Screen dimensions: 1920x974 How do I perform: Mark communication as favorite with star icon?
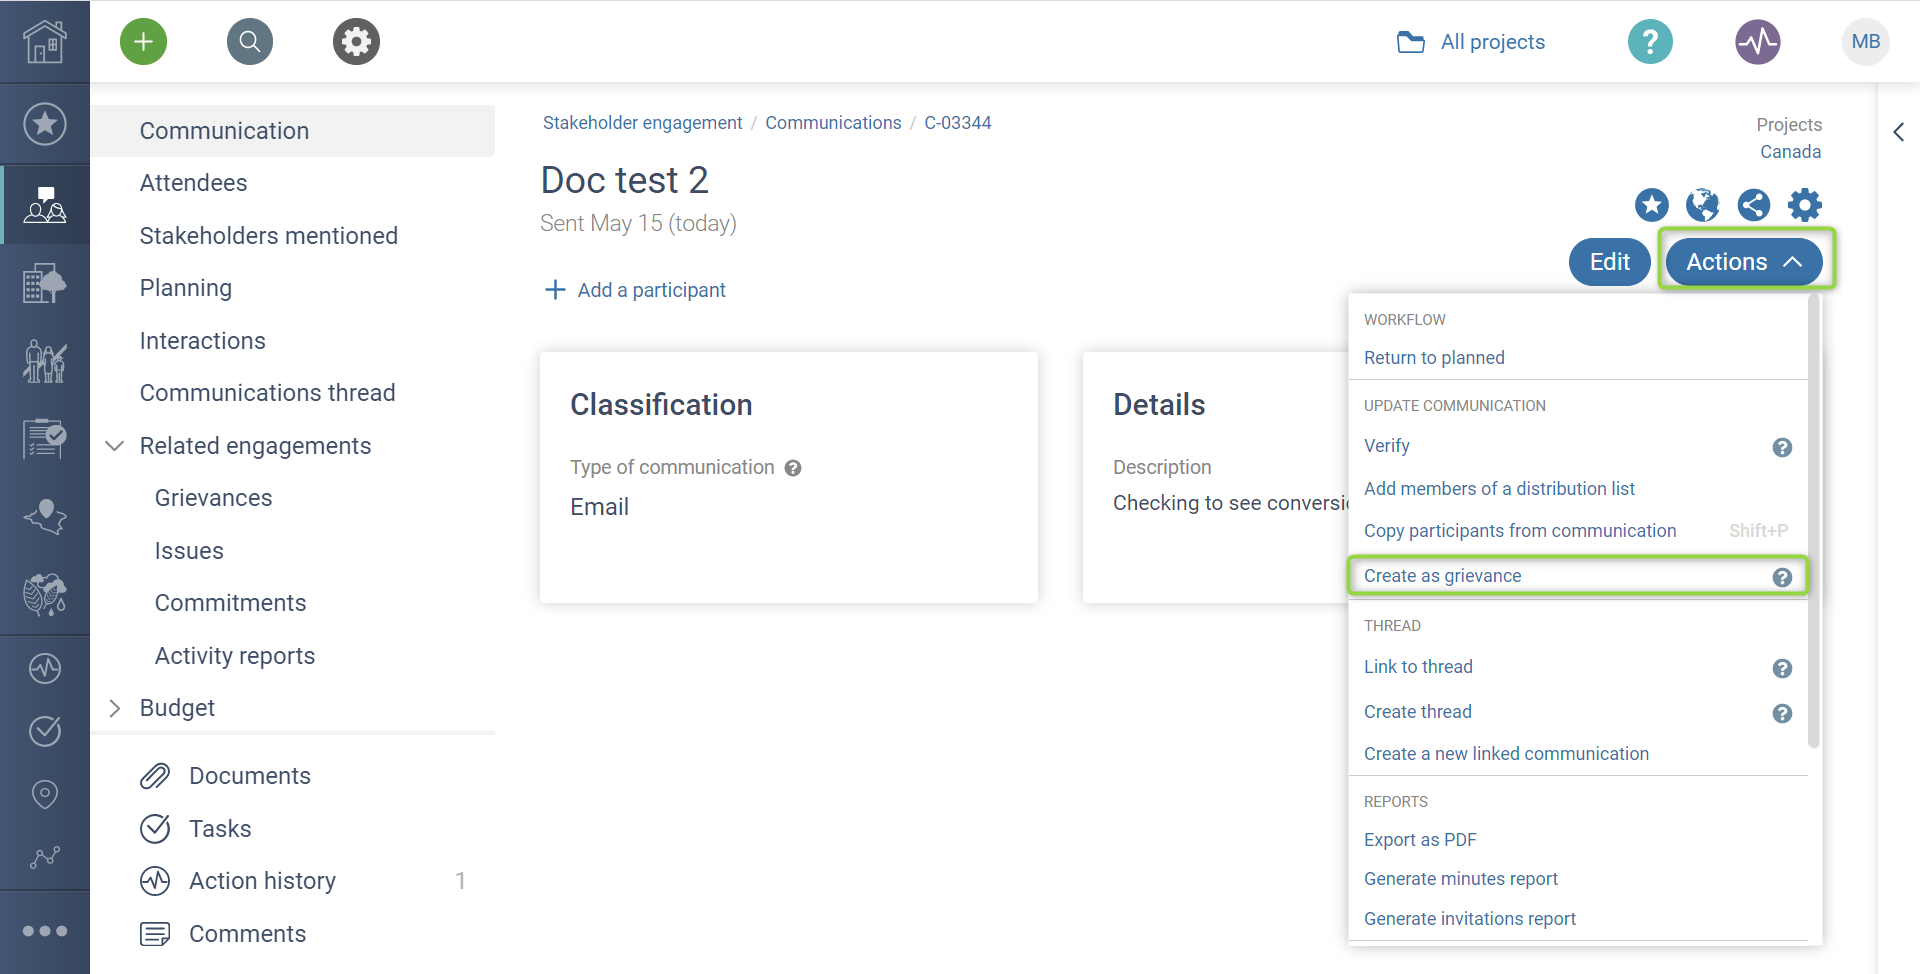(x=1651, y=205)
